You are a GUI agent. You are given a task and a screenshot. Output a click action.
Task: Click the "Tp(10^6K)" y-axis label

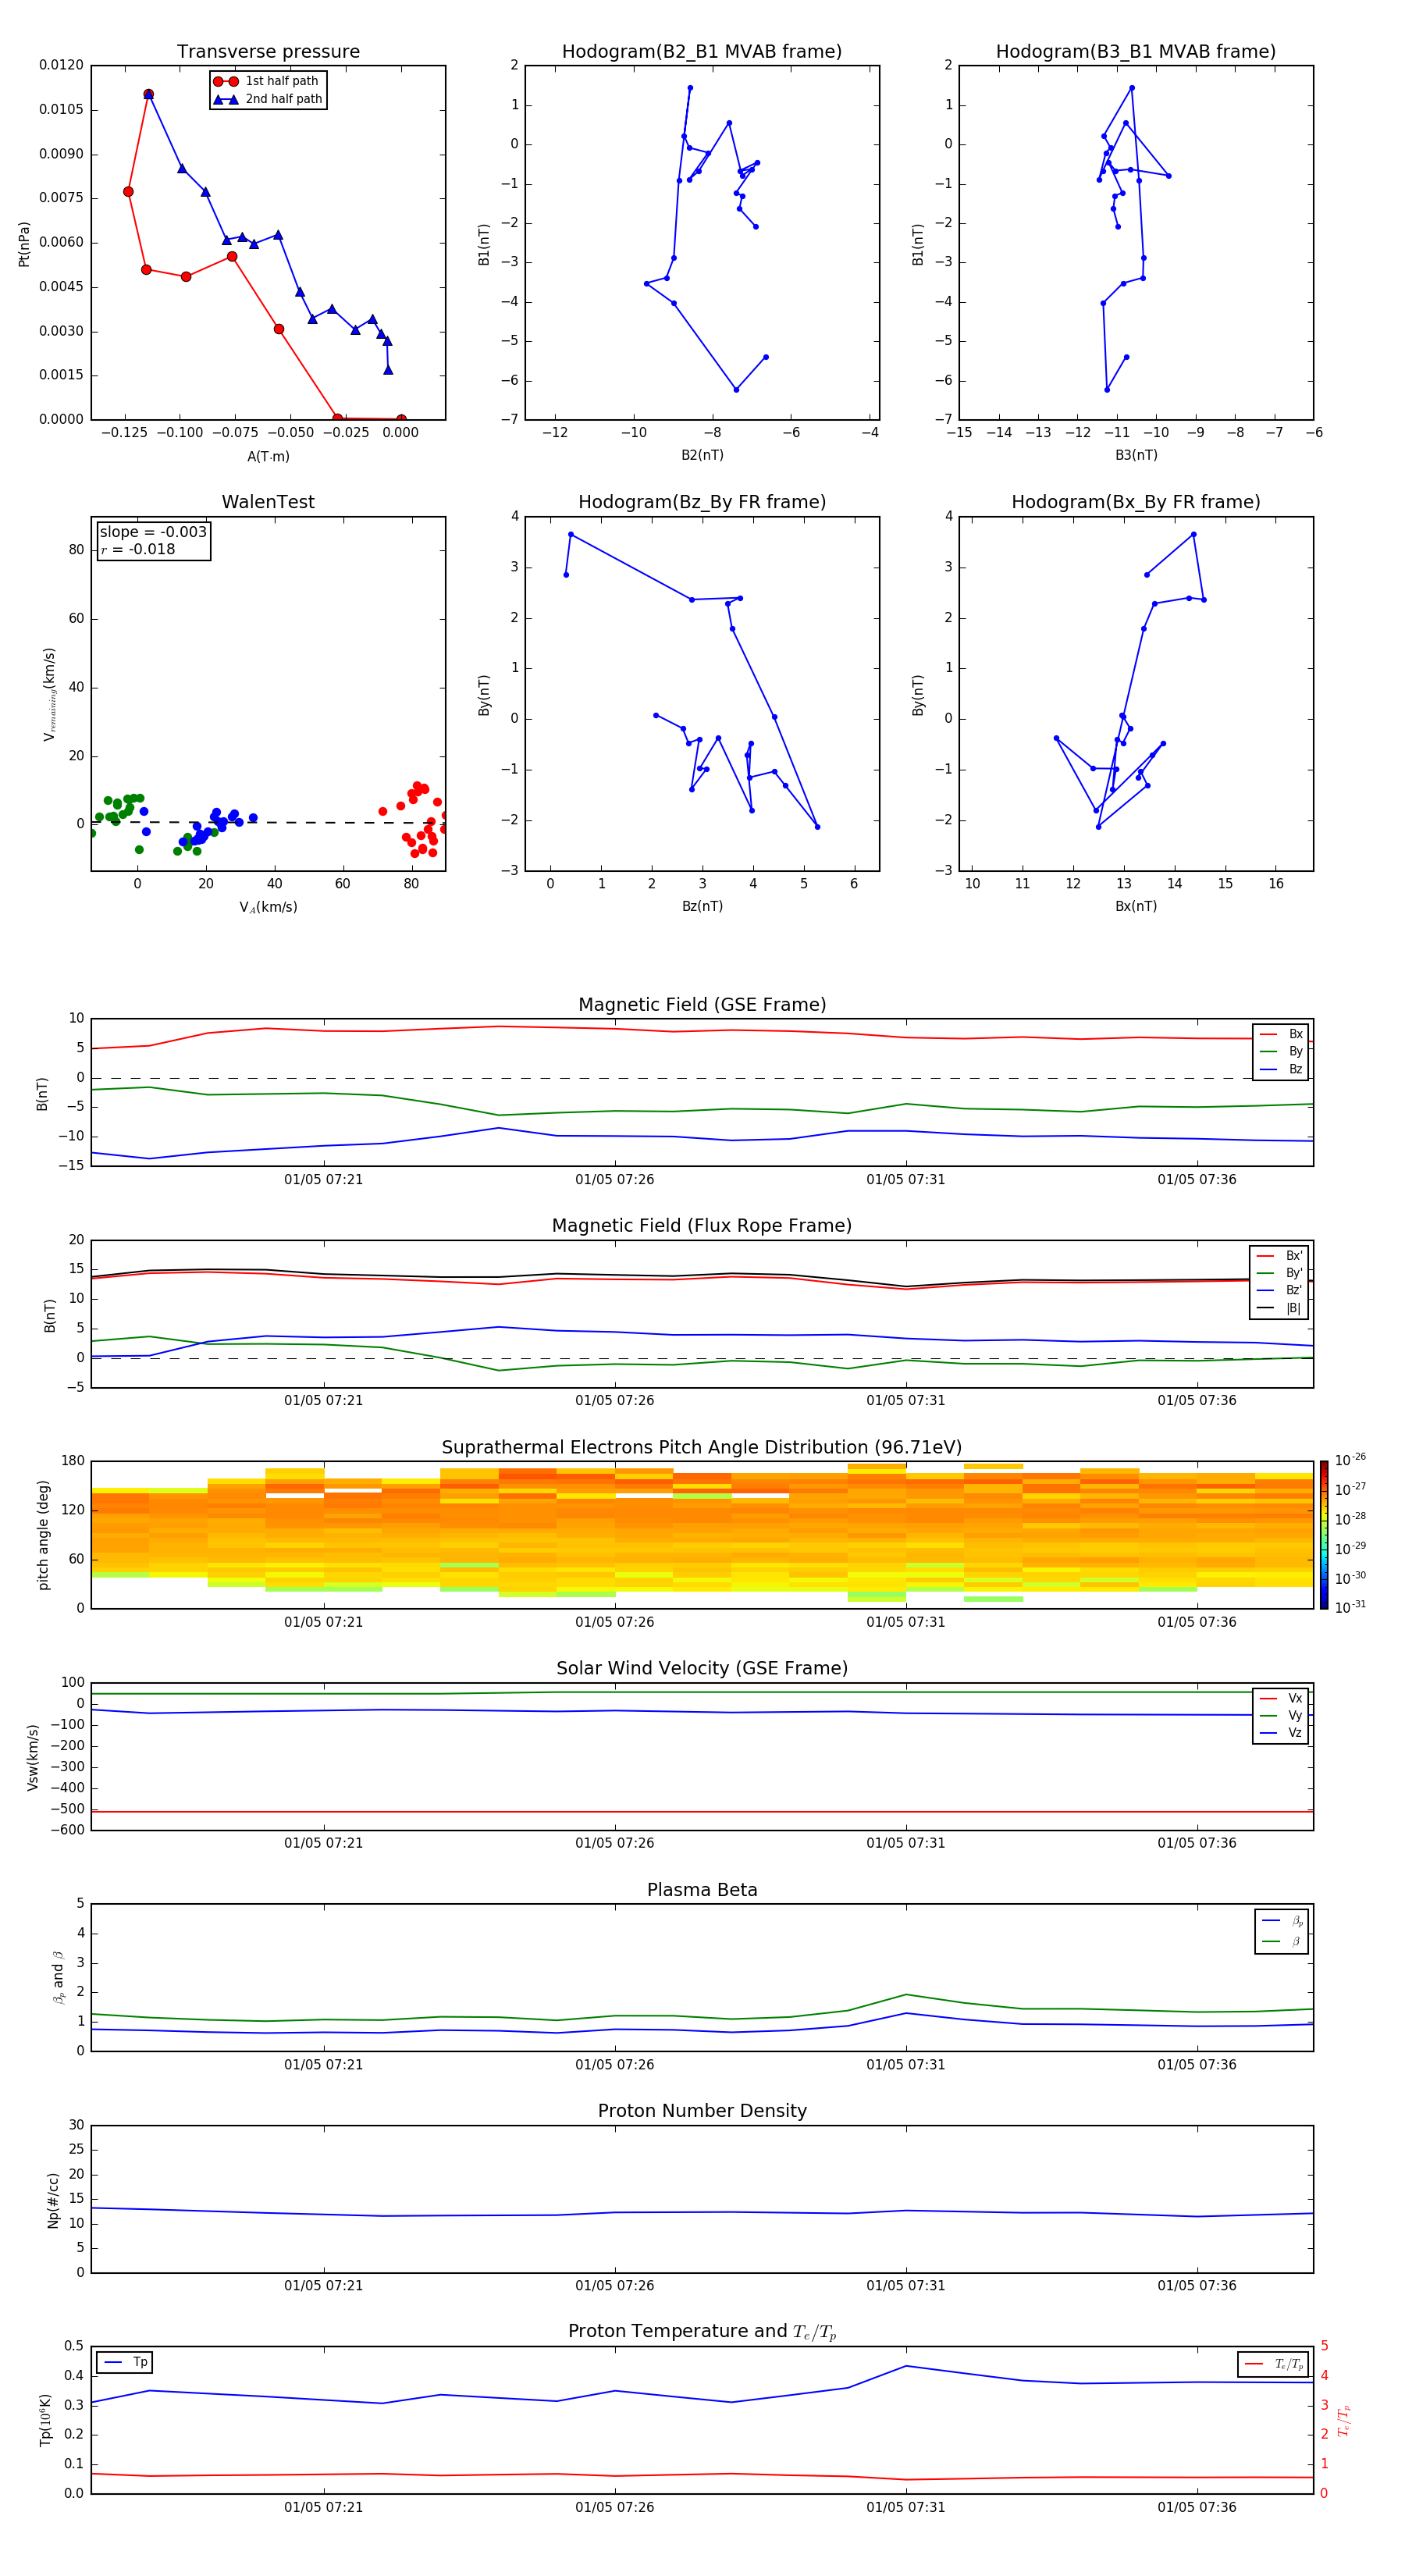(45, 2420)
